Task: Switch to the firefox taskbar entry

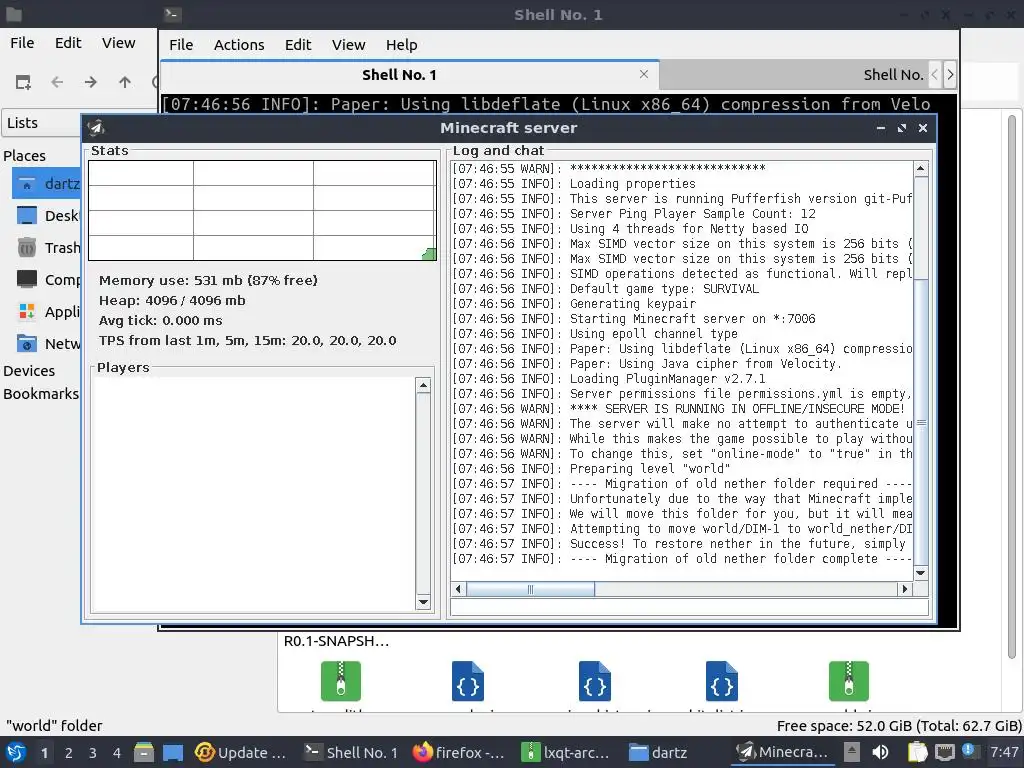Action: (459, 752)
